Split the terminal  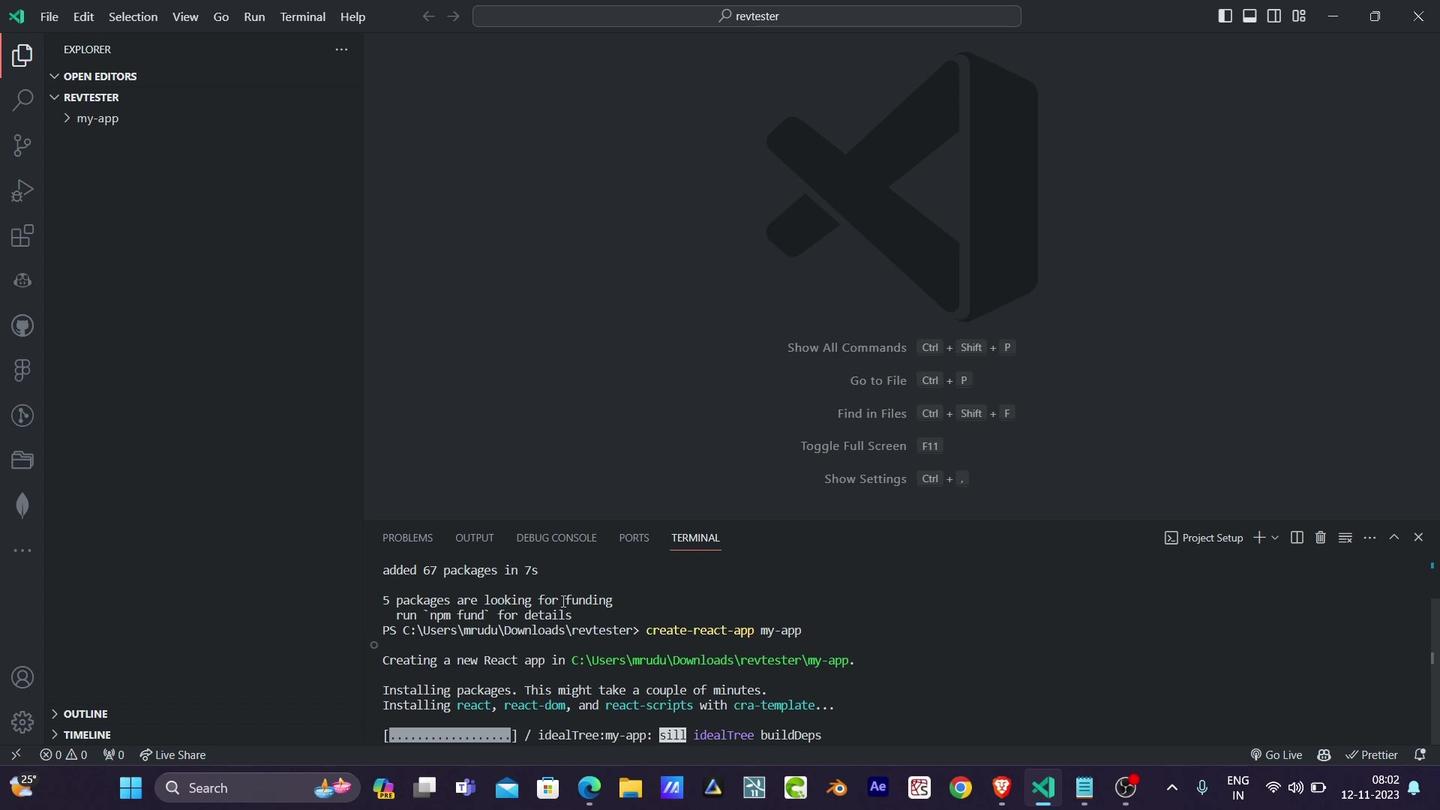pyautogui.click(x=1297, y=538)
